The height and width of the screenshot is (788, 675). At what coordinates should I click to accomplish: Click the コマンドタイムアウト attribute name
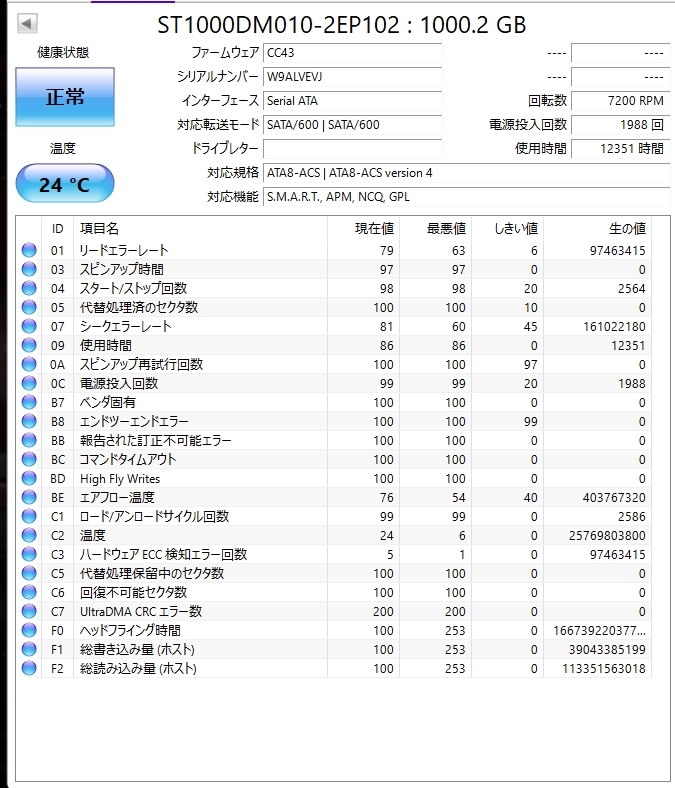click(x=128, y=459)
